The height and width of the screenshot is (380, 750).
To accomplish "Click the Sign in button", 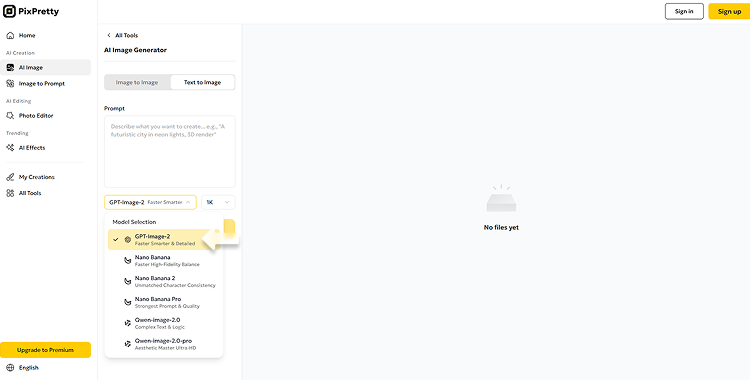I will pos(684,11).
